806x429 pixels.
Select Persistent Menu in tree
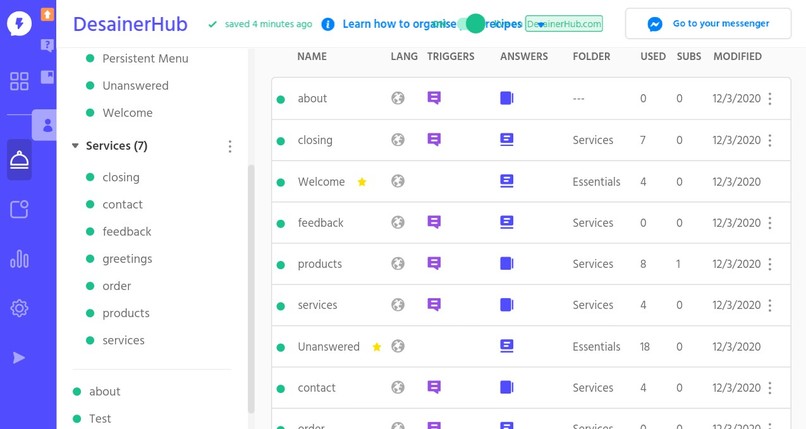tap(145, 59)
